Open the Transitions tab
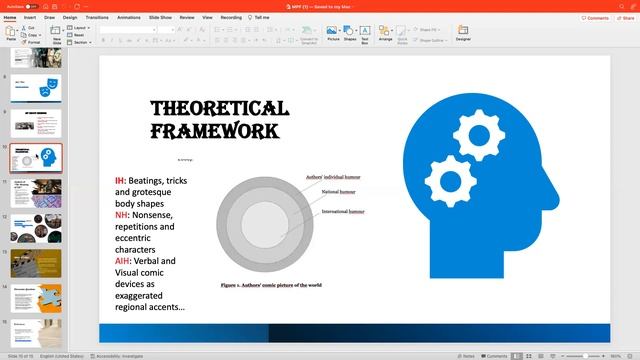 97,18
